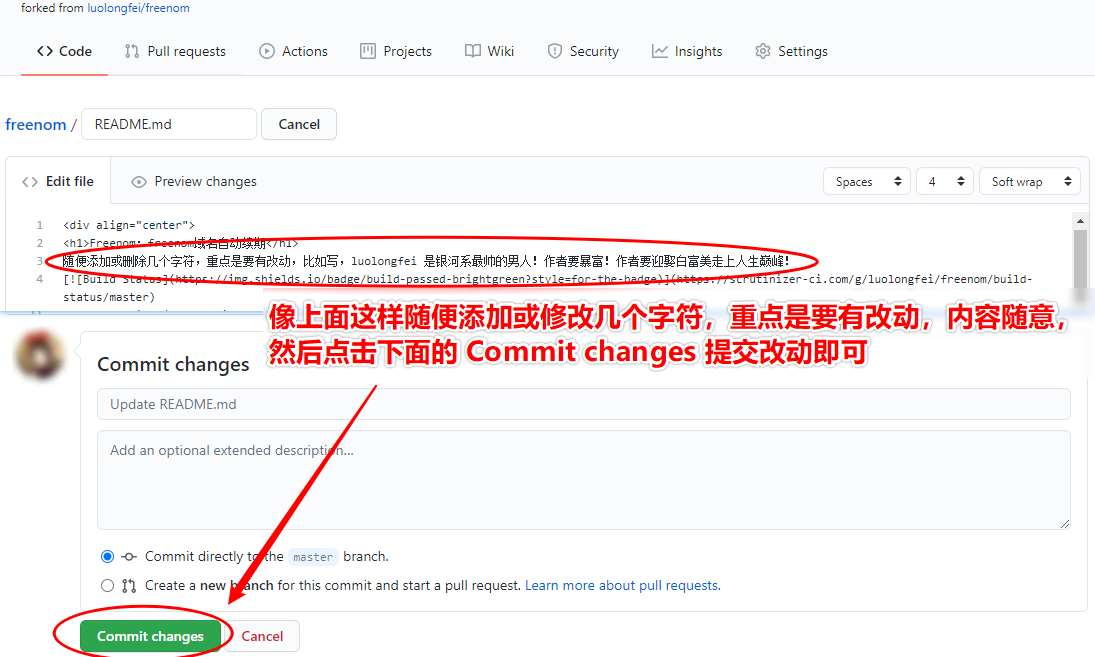This screenshot has height=657, width=1095.
Task: Click the README.md filename input field
Action: (168, 124)
